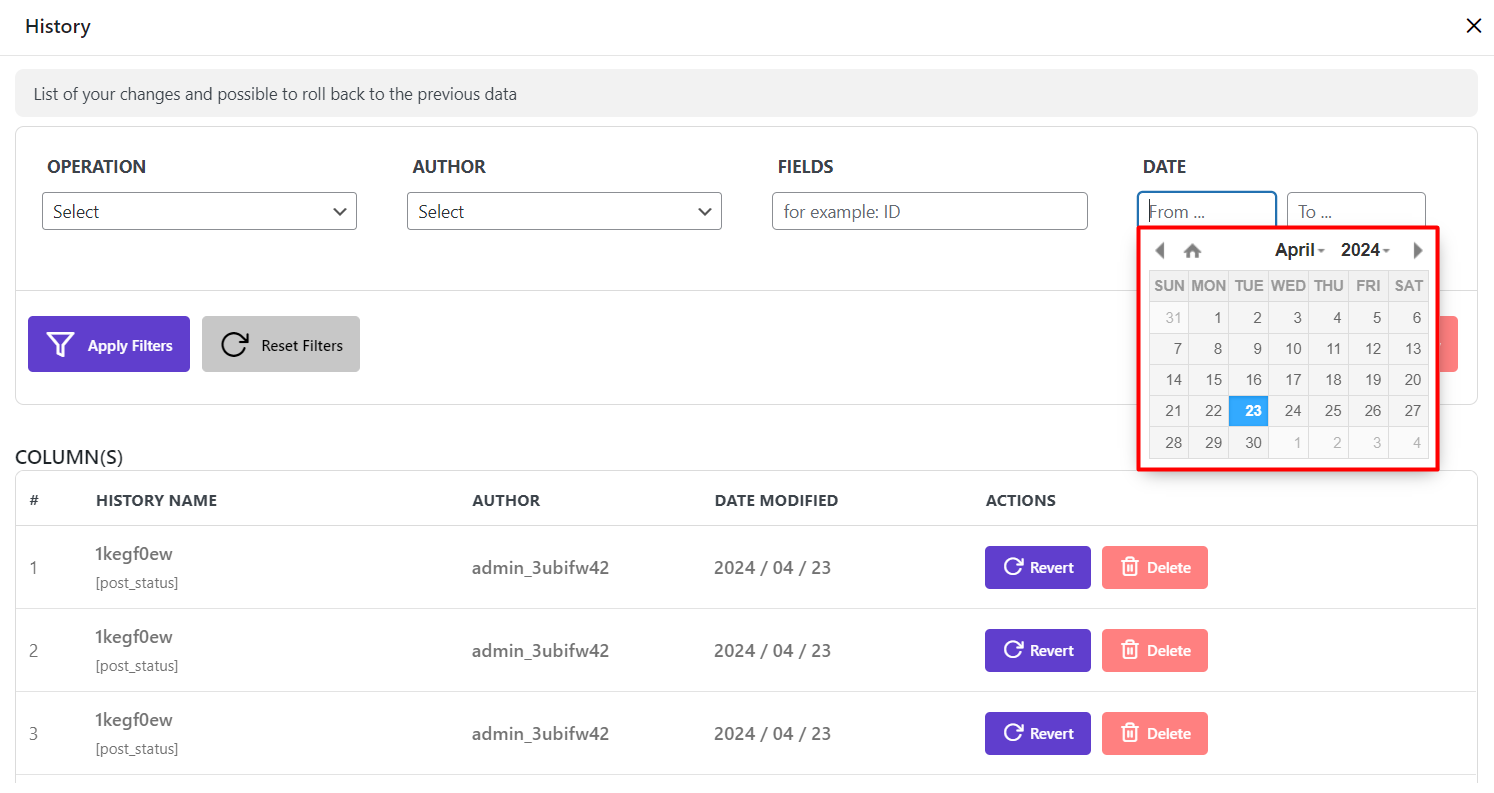
Task: Delete the third history entry
Action: tap(1154, 733)
